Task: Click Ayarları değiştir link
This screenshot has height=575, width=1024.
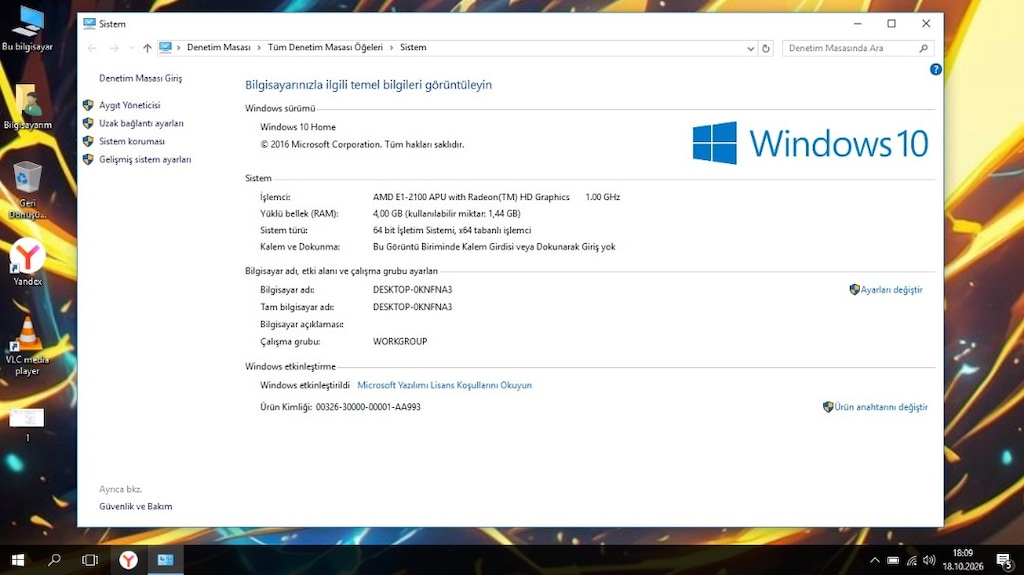Action: [891, 289]
